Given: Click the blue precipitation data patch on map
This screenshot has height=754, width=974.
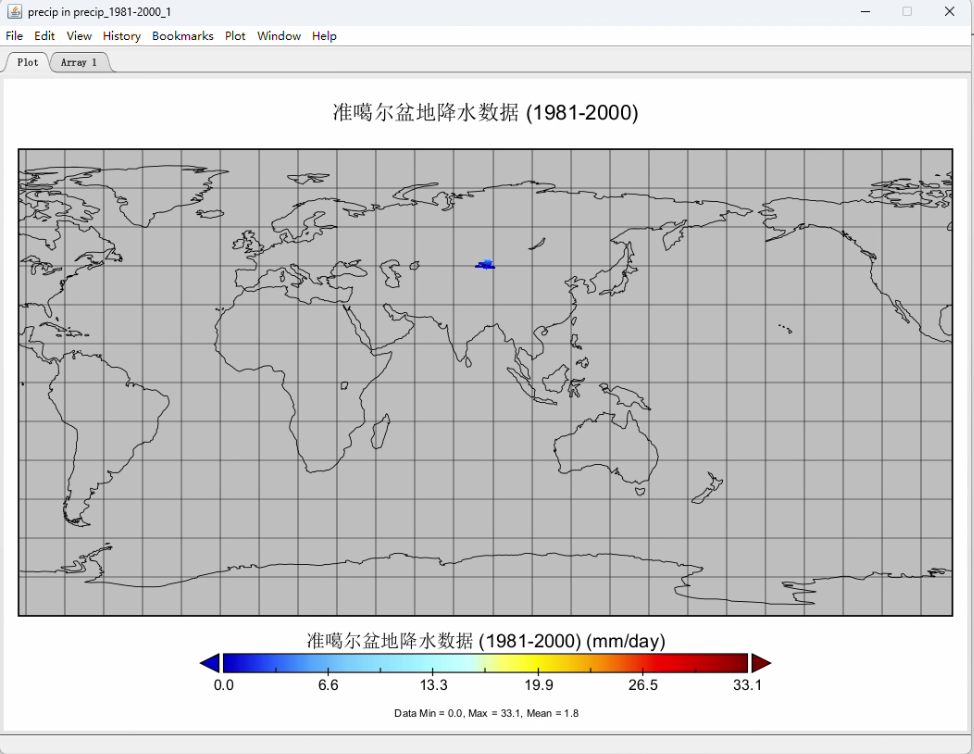Looking at the screenshot, I should click(x=485, y=265).
